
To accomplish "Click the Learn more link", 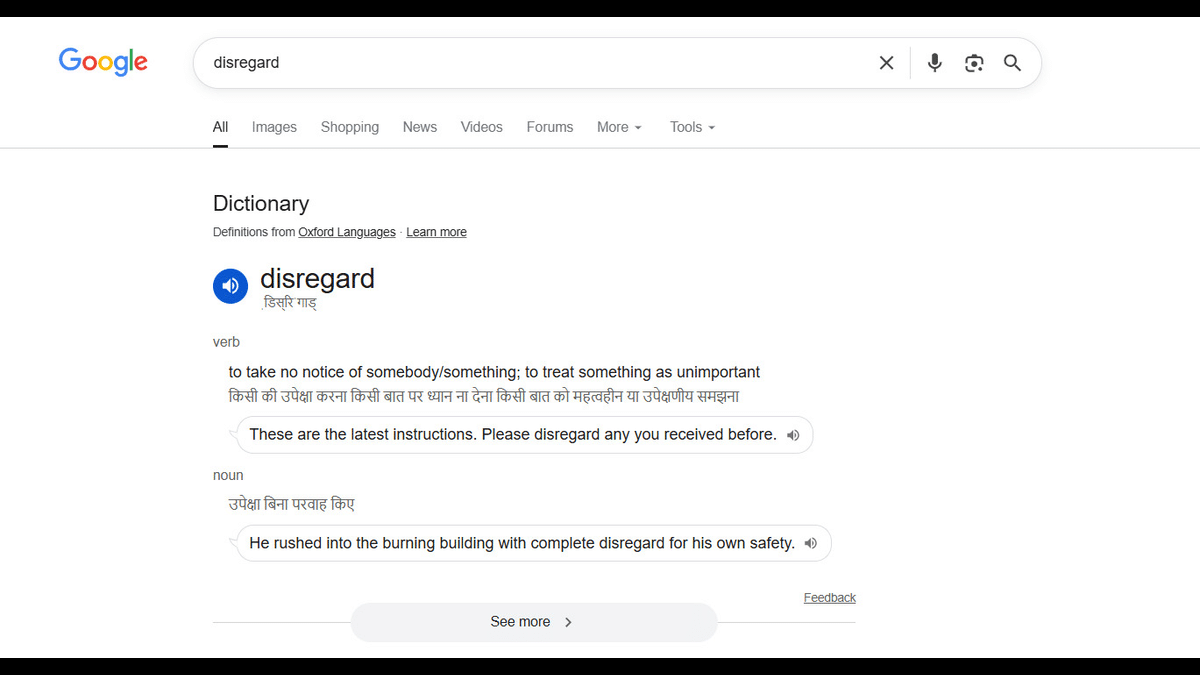I will coord(436,232).
